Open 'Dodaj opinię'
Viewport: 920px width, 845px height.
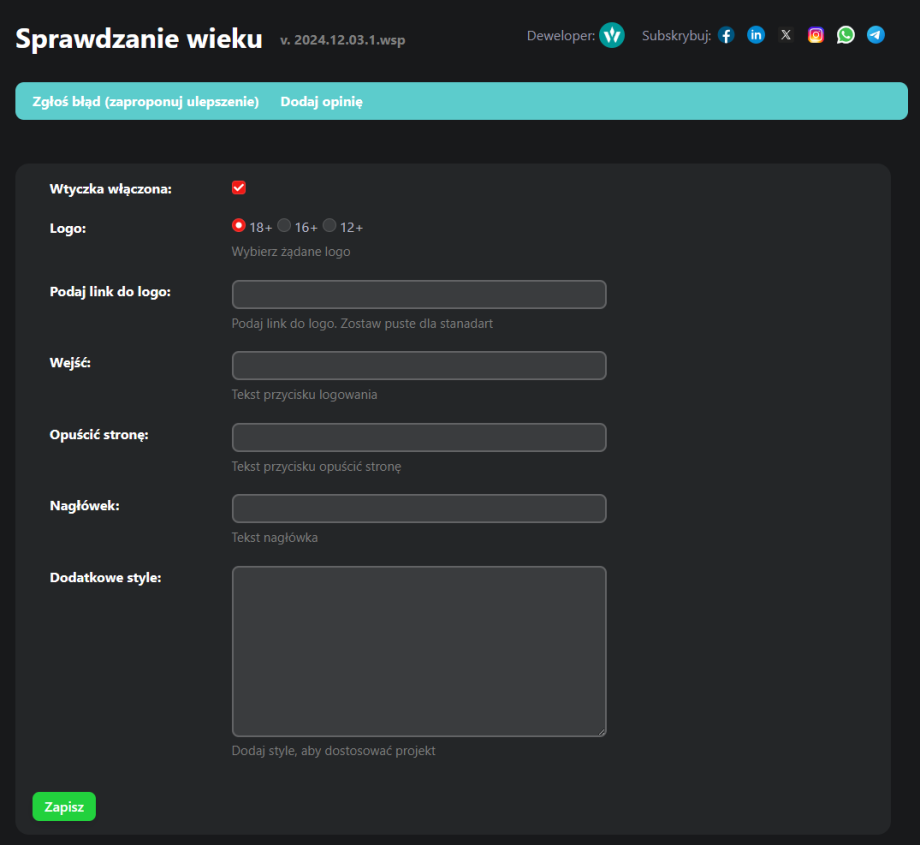click(x=321, y=101)
